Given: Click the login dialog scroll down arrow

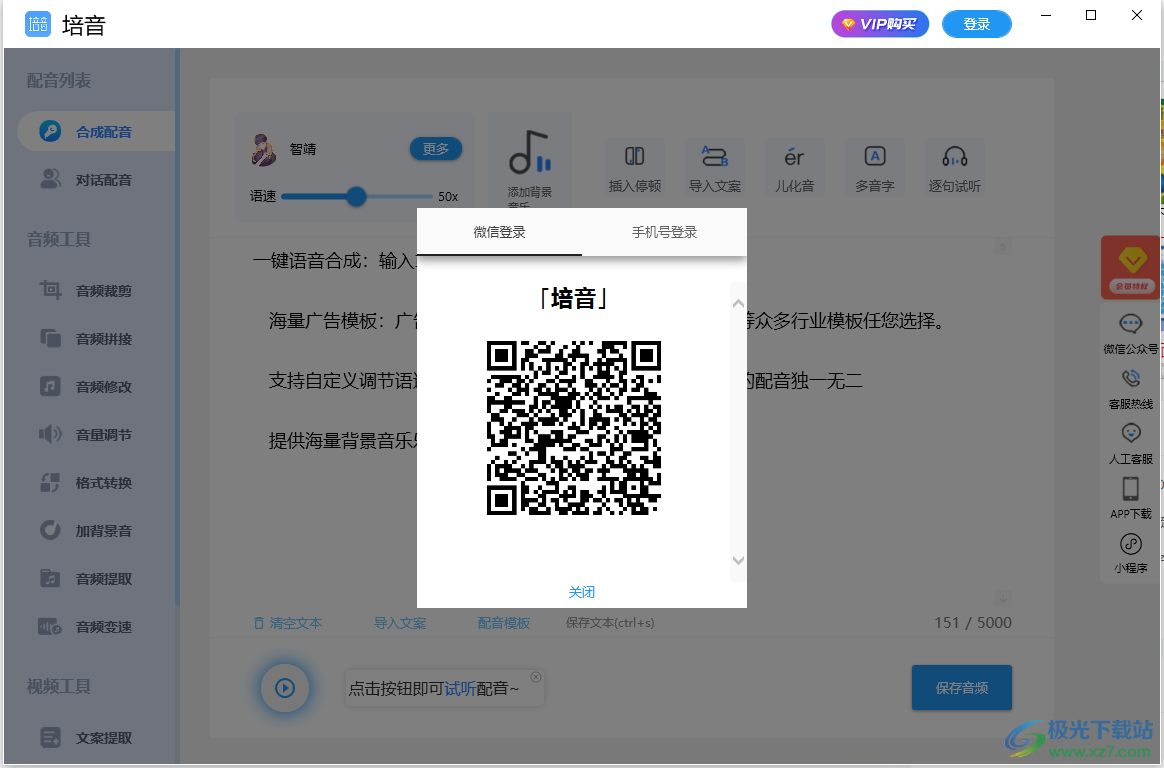Looking at the screenshot, I should tap(738, 560).
